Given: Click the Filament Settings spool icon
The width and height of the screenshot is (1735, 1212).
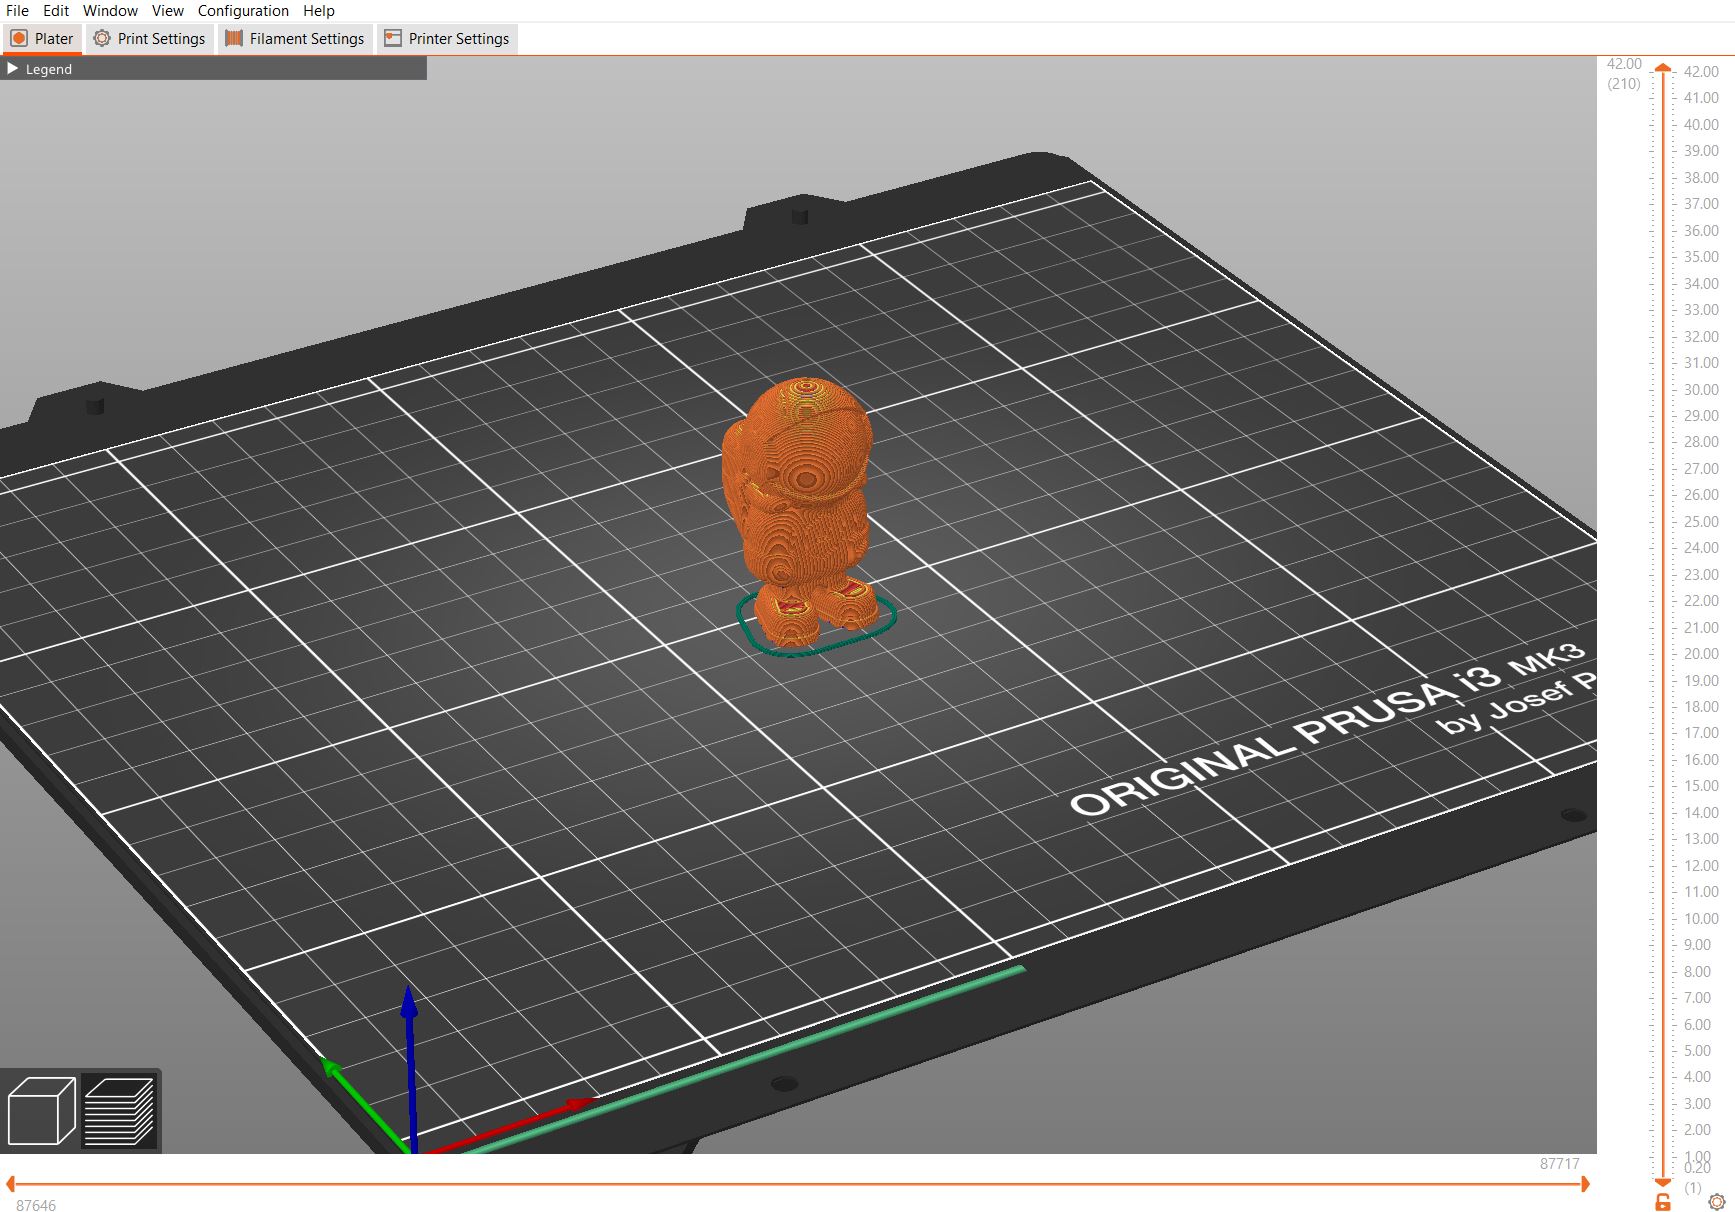Looking at the screenshot, I should pos(232,38).
